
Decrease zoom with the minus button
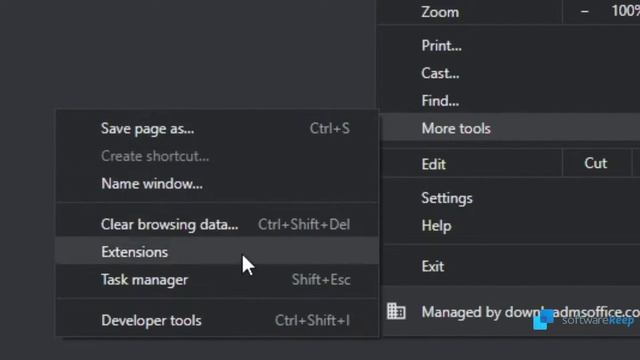[584, 11]
